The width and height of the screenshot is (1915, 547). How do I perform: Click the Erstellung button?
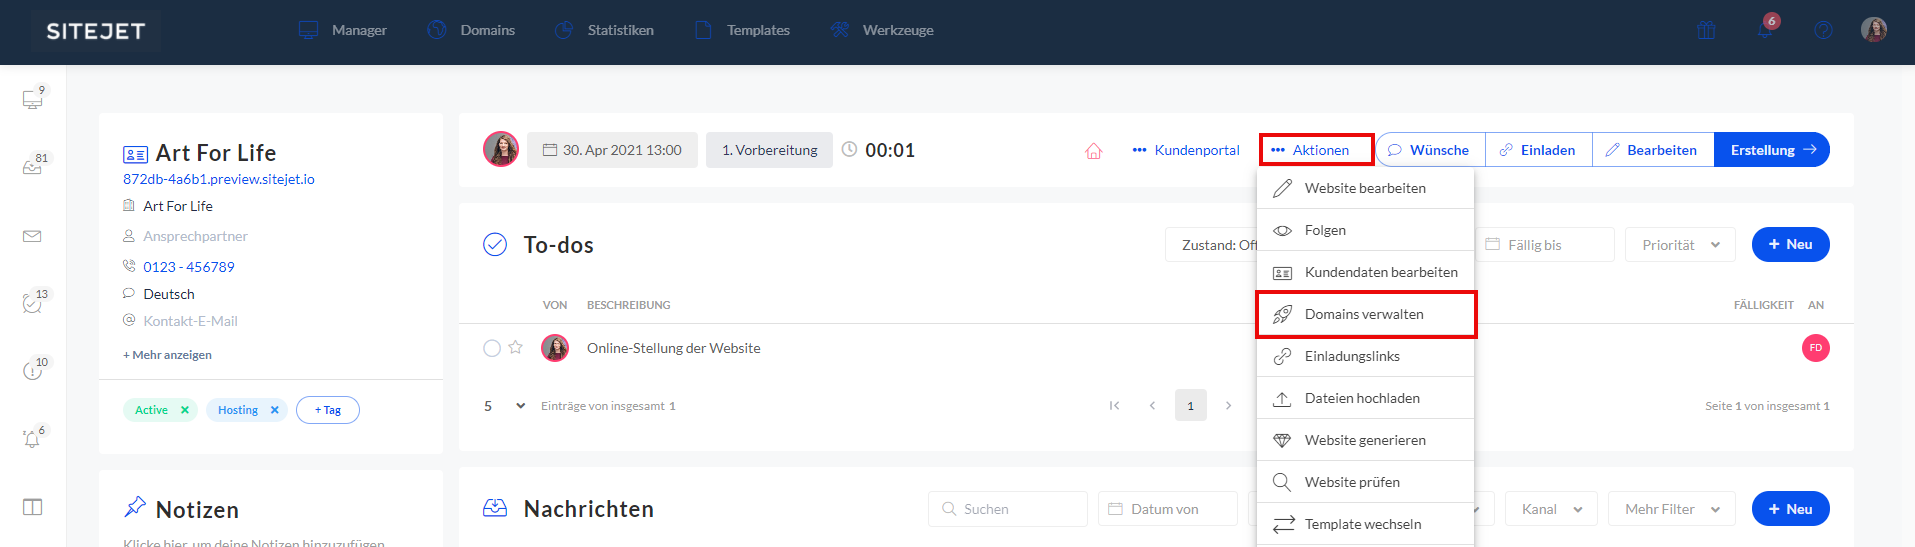(1771, 150)
